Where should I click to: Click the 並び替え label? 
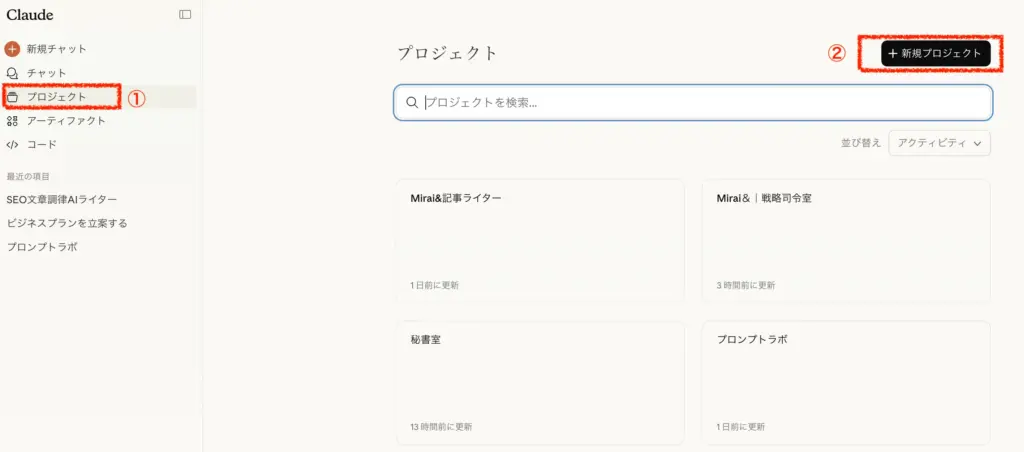861,143
